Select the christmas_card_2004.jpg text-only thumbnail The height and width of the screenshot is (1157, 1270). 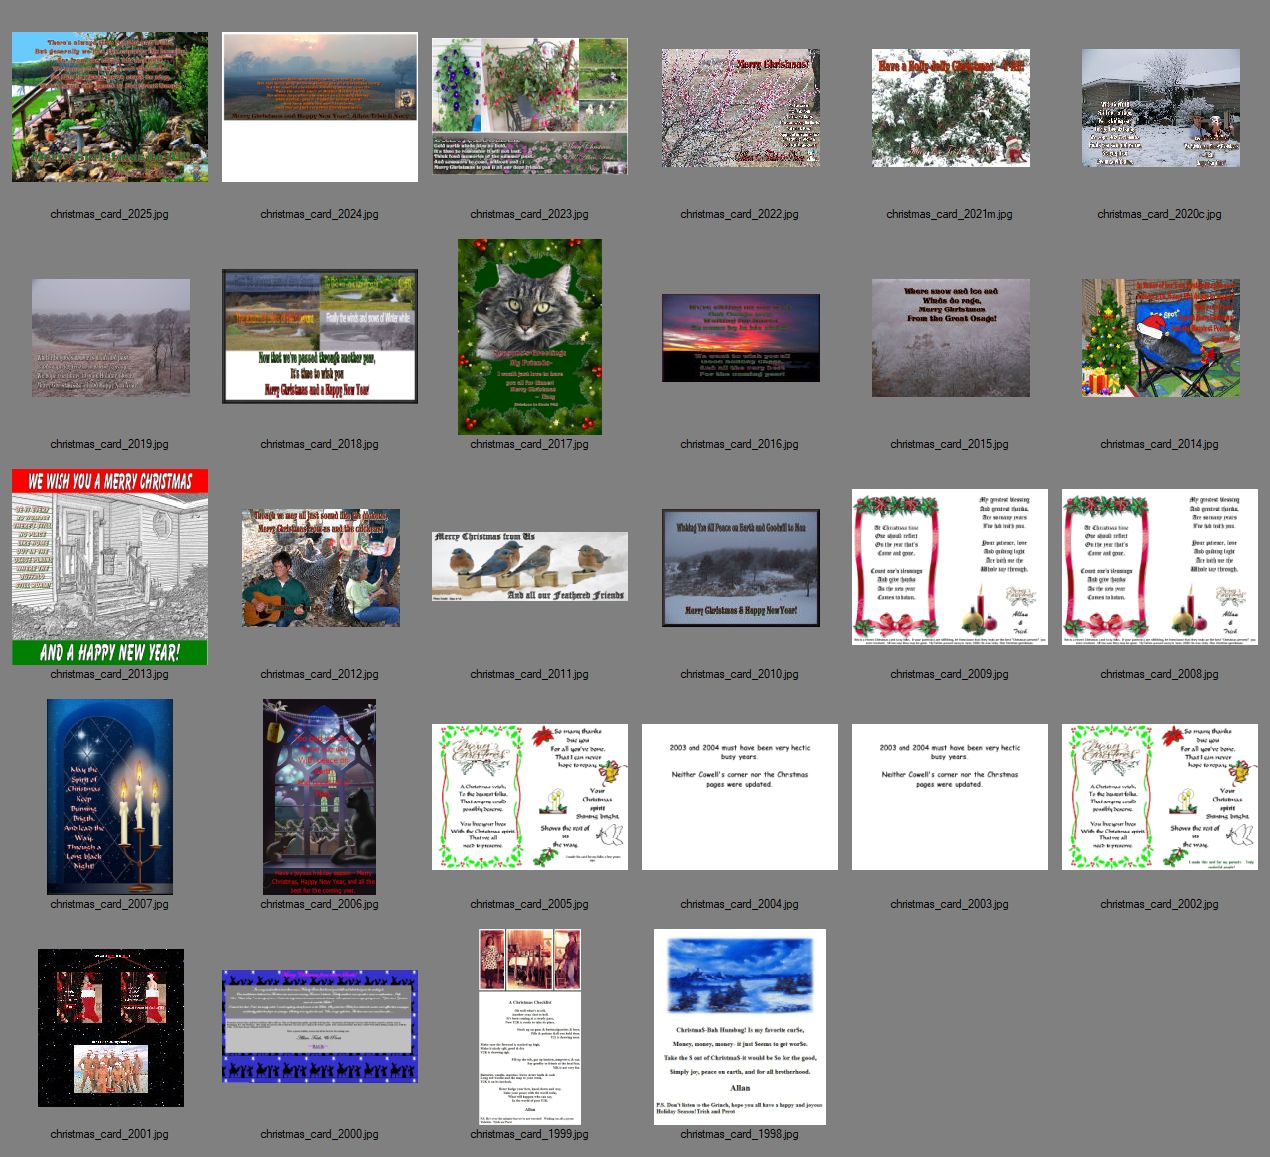pyautogui.click(x=740, y=797)
